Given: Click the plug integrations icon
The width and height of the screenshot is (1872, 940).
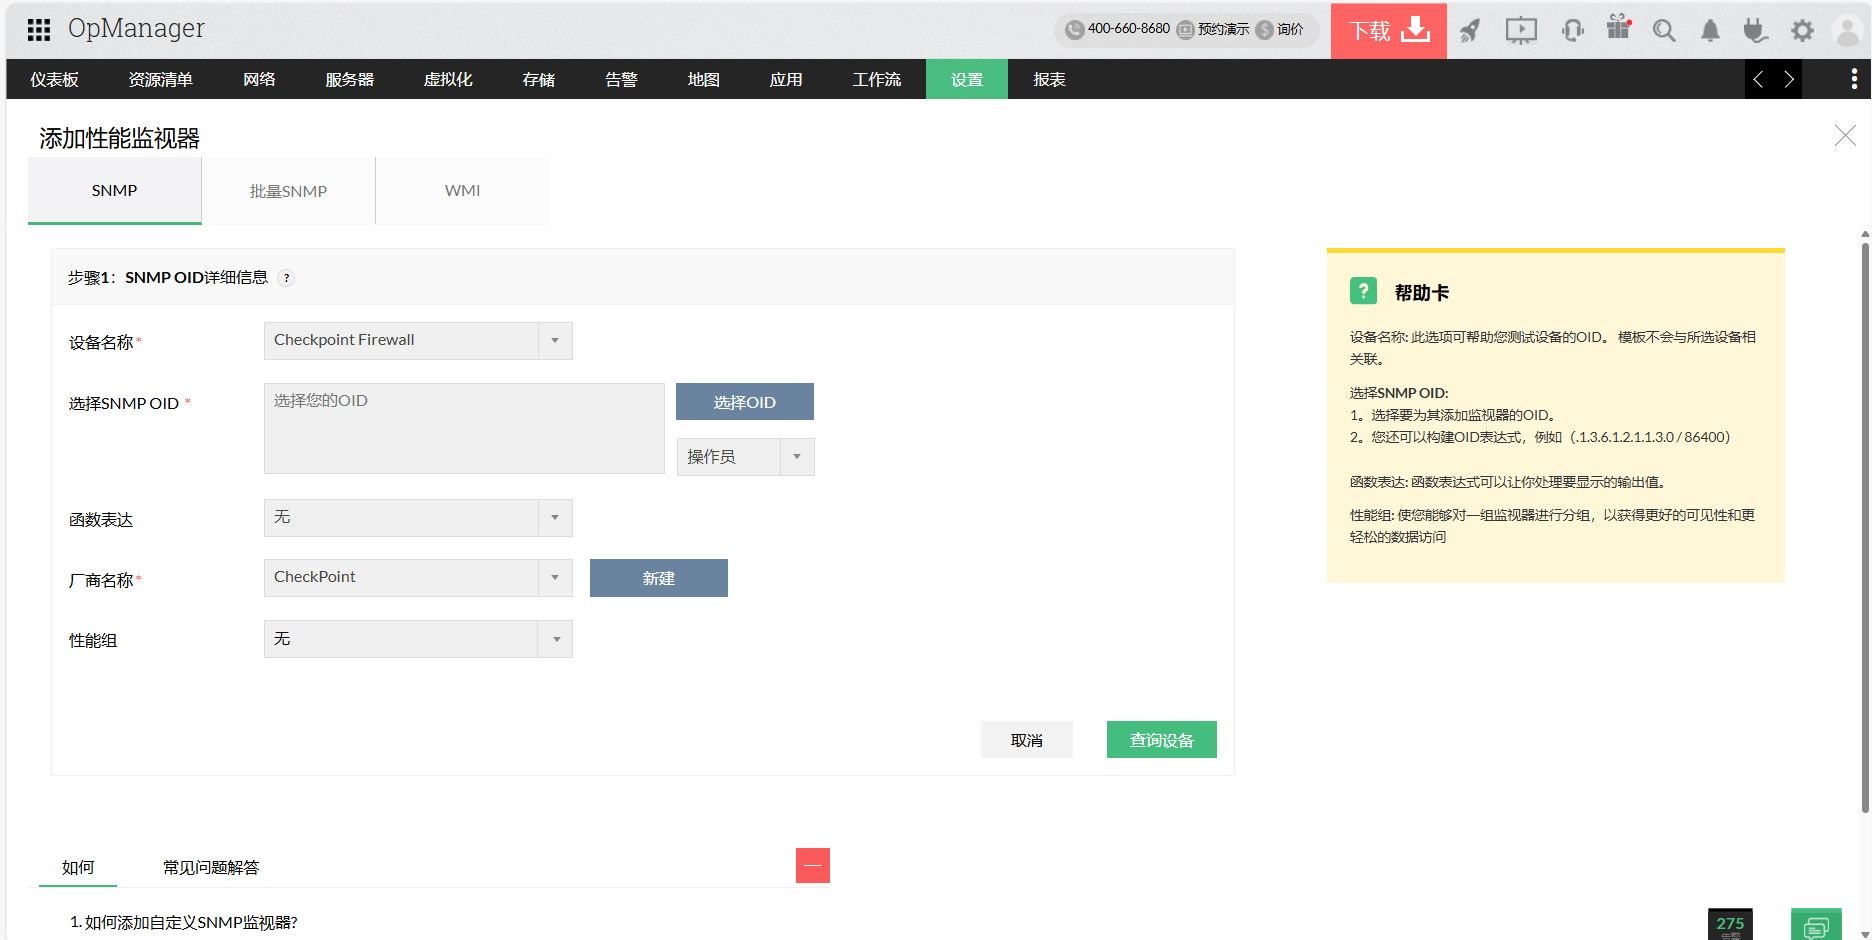Looking at the screenshot, I should click(x=1755, y=30).
